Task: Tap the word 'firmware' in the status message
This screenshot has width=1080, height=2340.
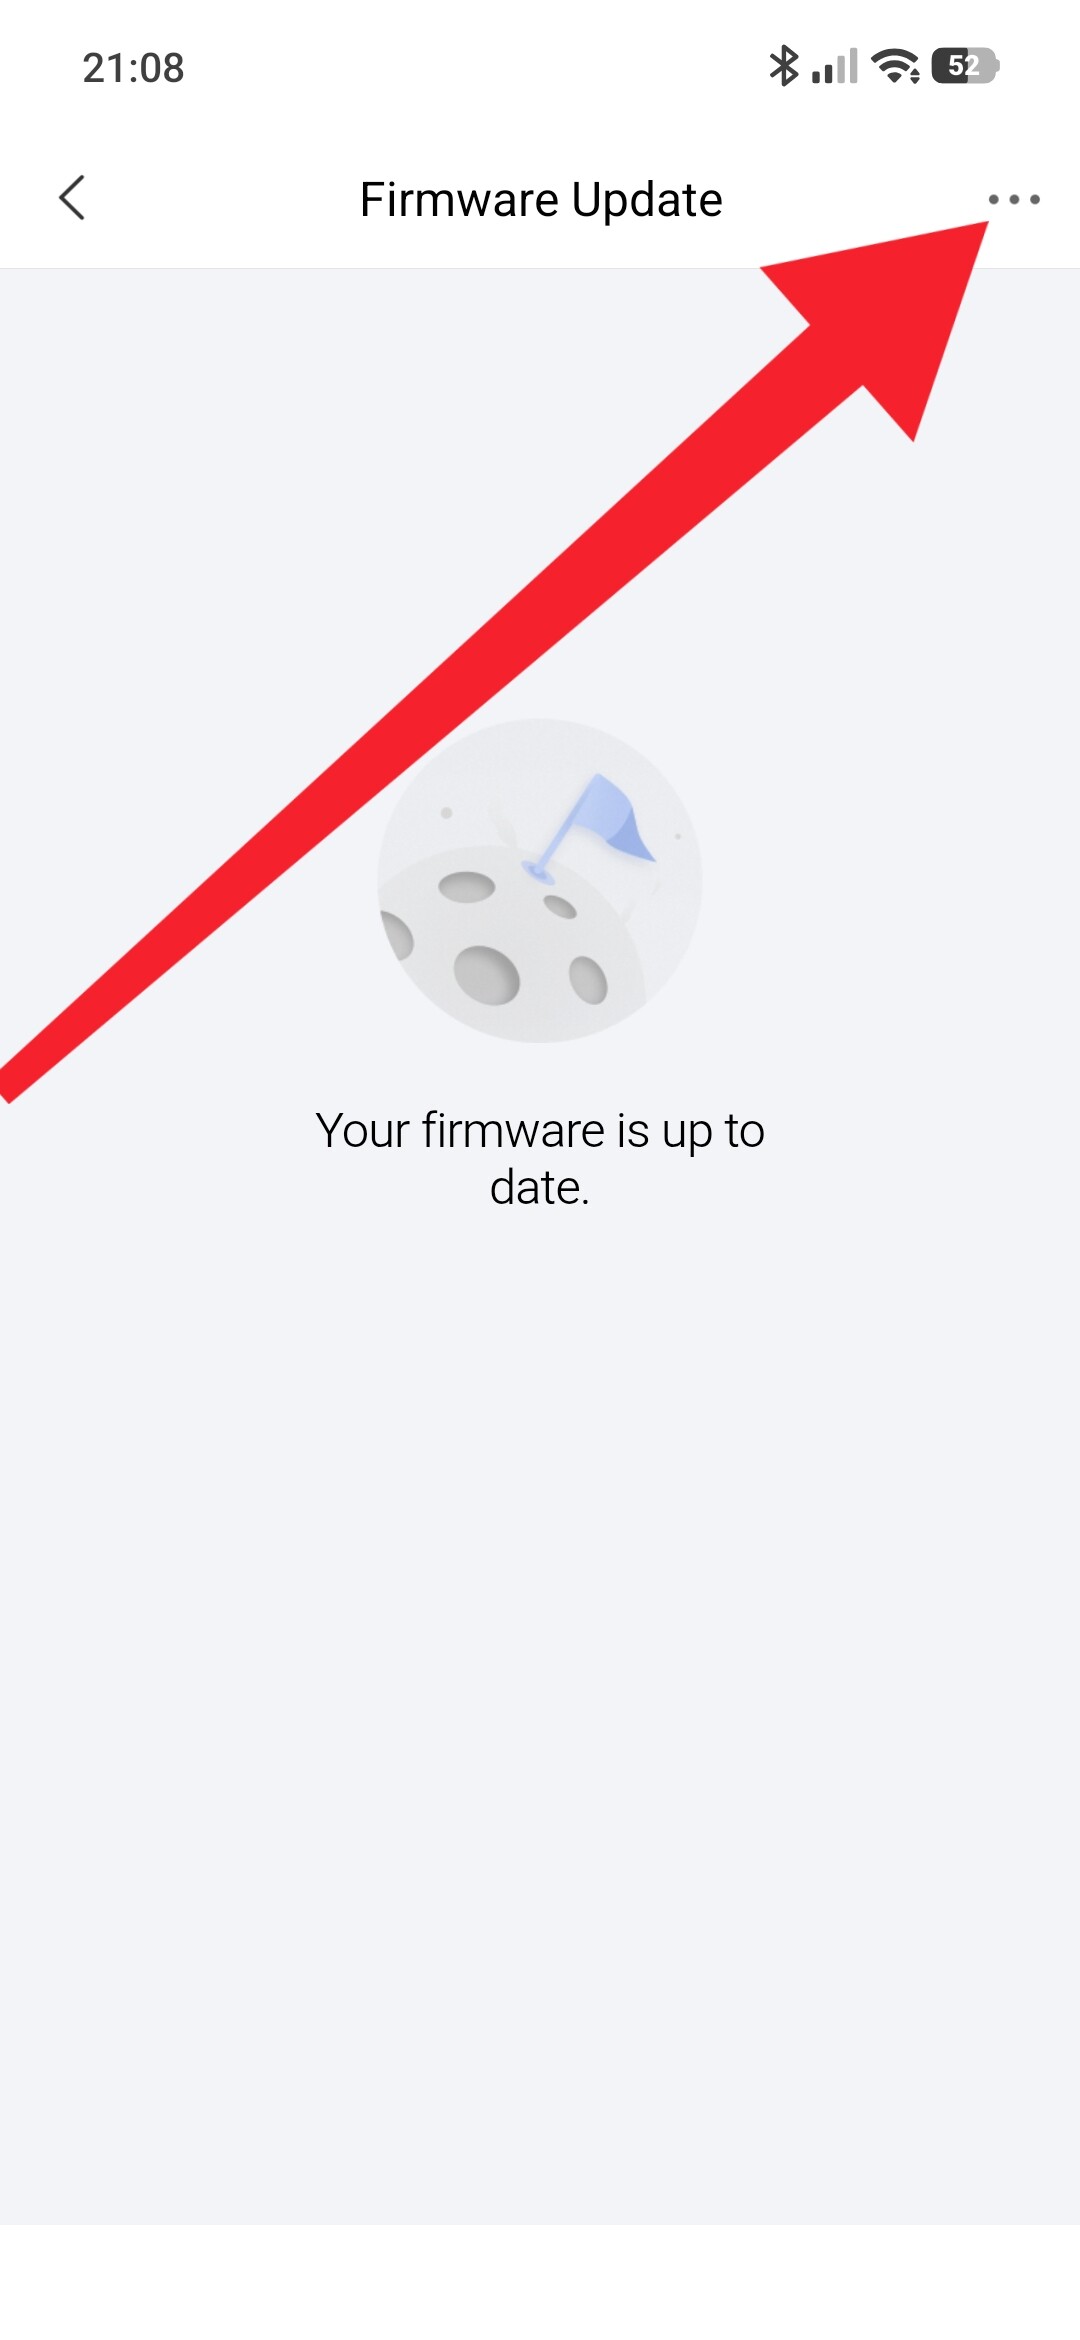Action: [513, 1130]
